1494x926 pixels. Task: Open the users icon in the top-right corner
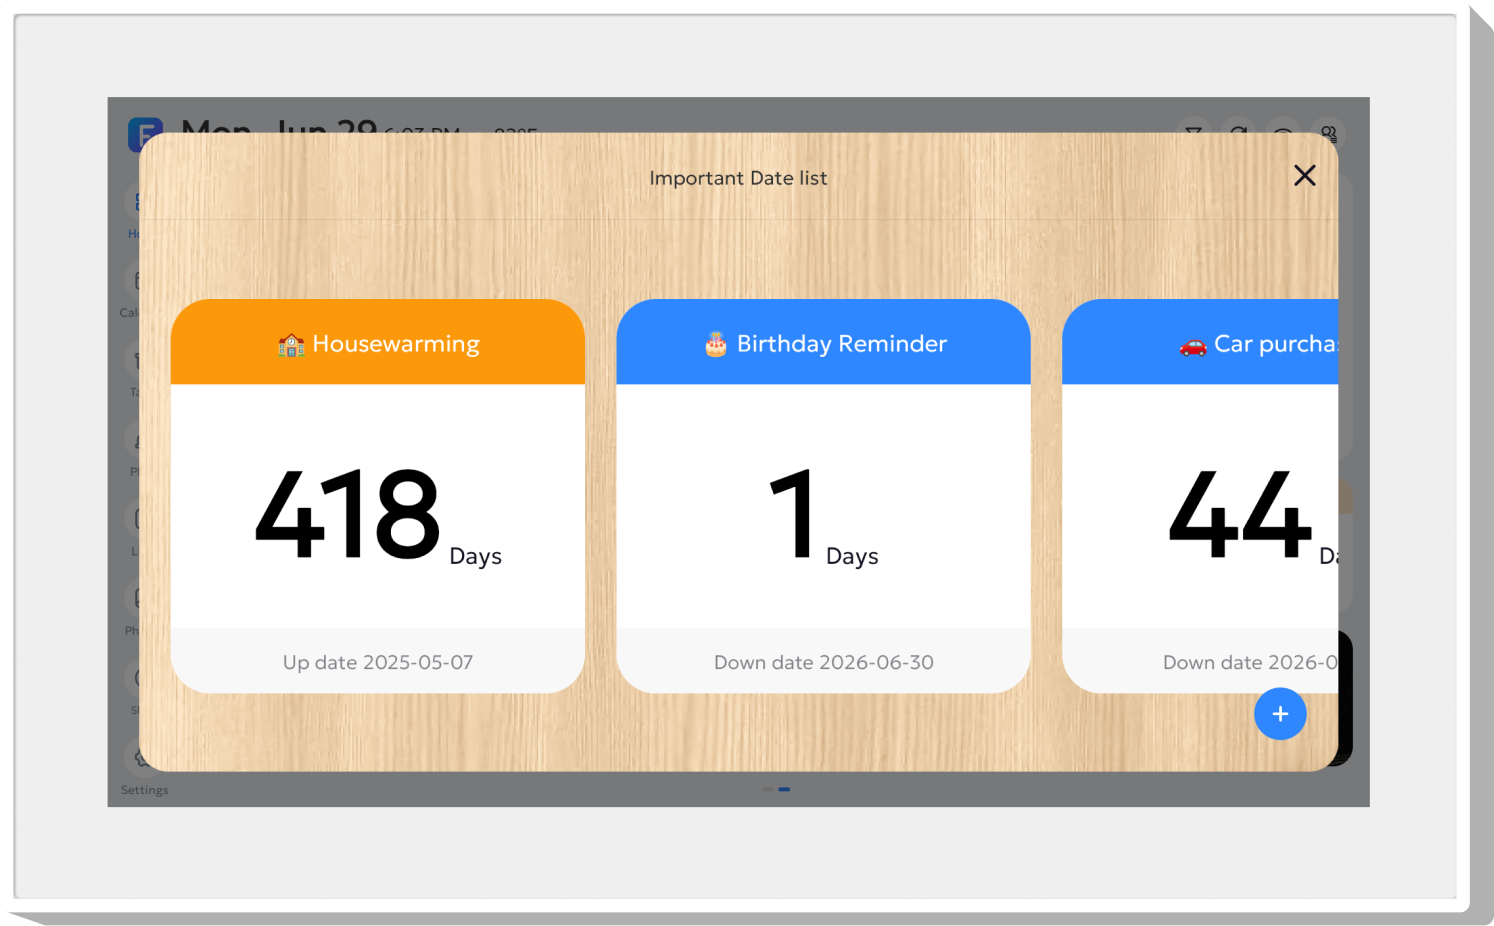[x=1329, y=133]
